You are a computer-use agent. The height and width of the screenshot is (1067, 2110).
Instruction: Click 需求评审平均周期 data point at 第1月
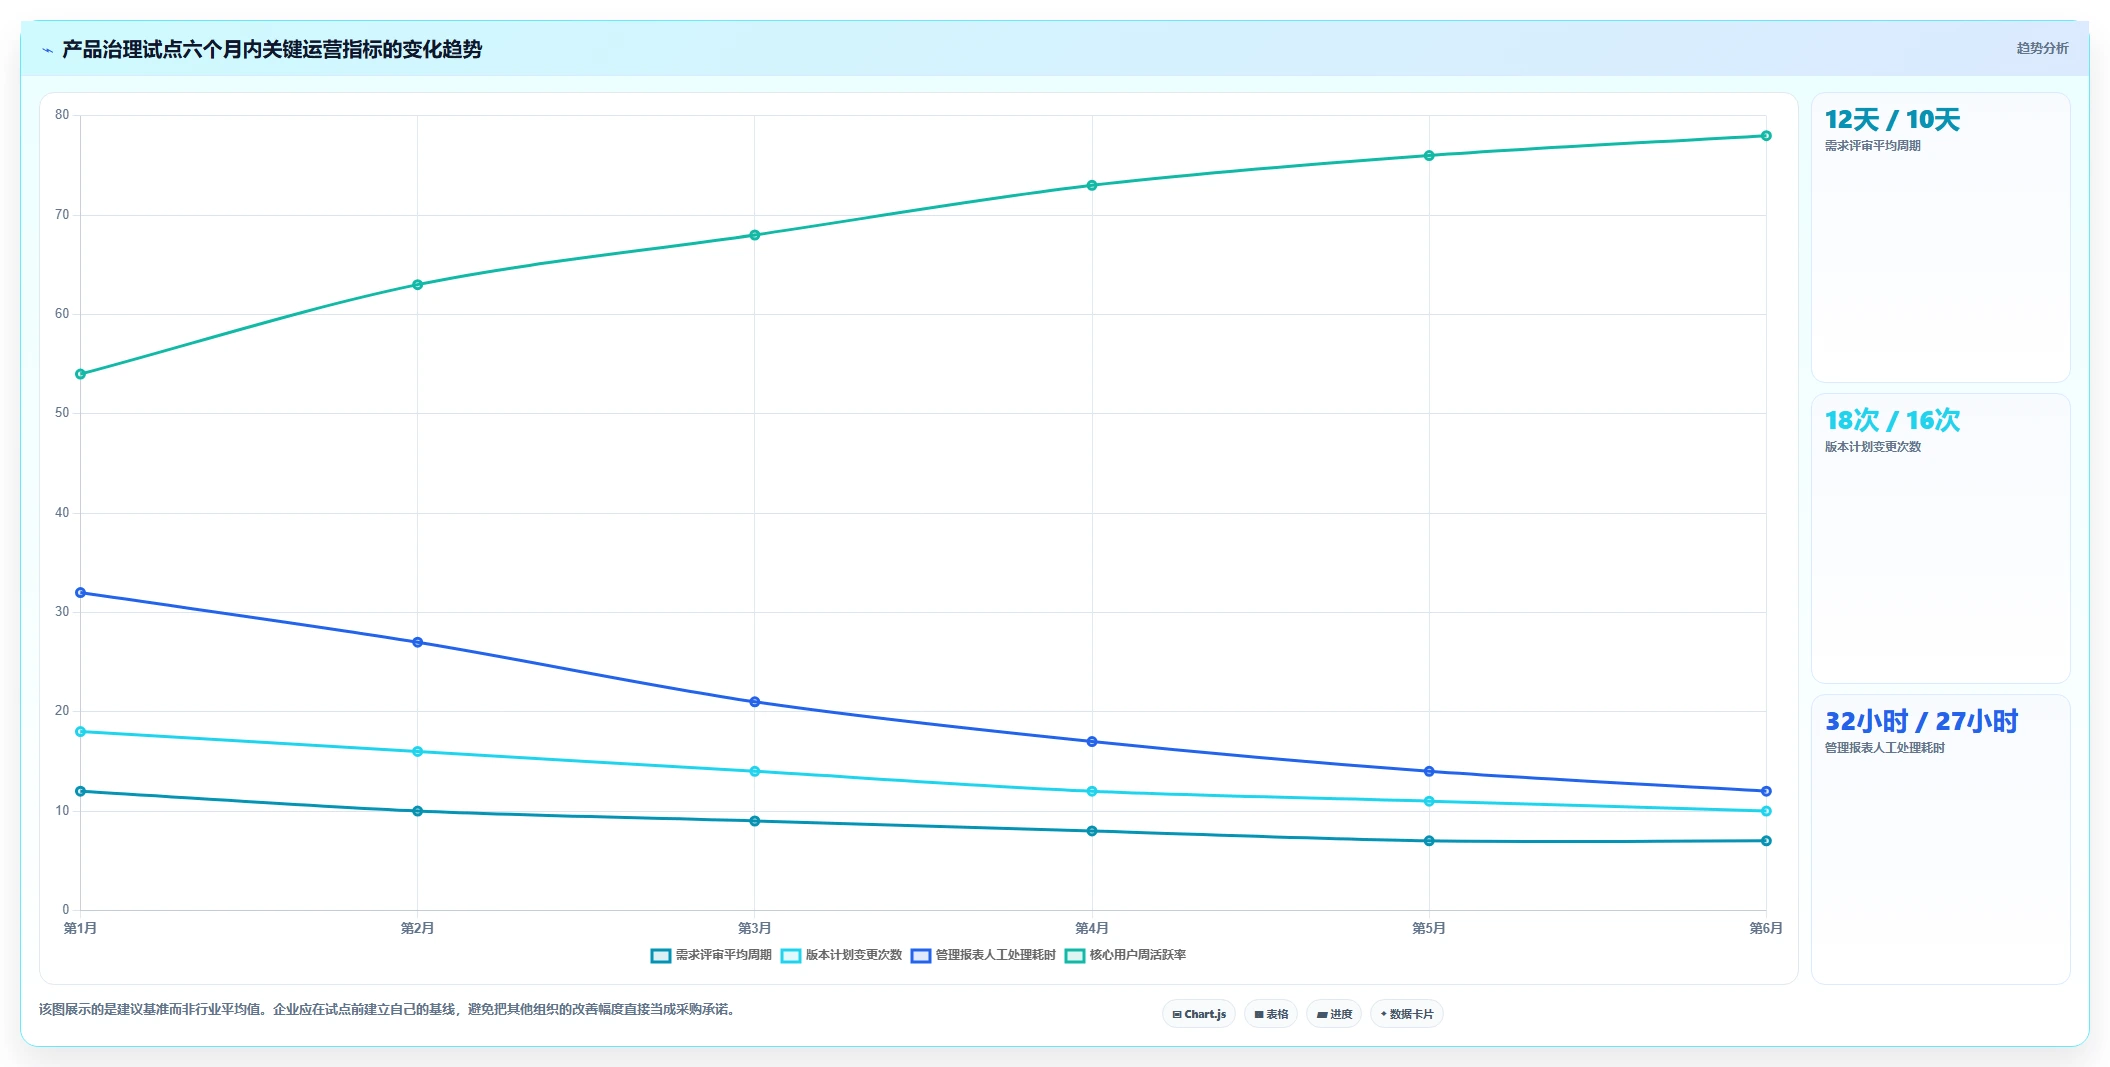(x=81, y=791)
